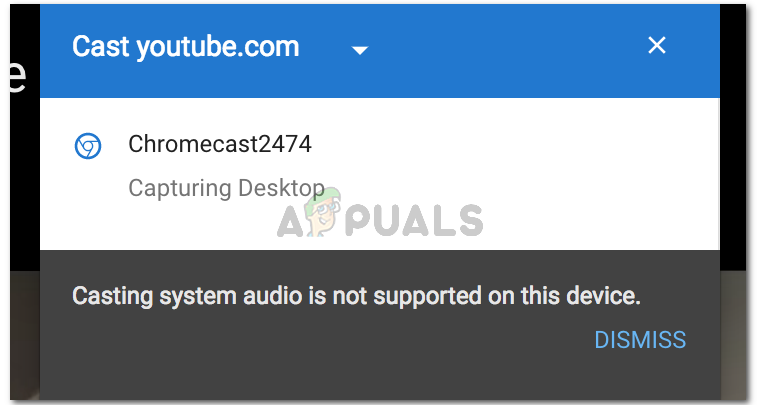
Task: Dismiss the system audio warning
Action: pos(640,340)
